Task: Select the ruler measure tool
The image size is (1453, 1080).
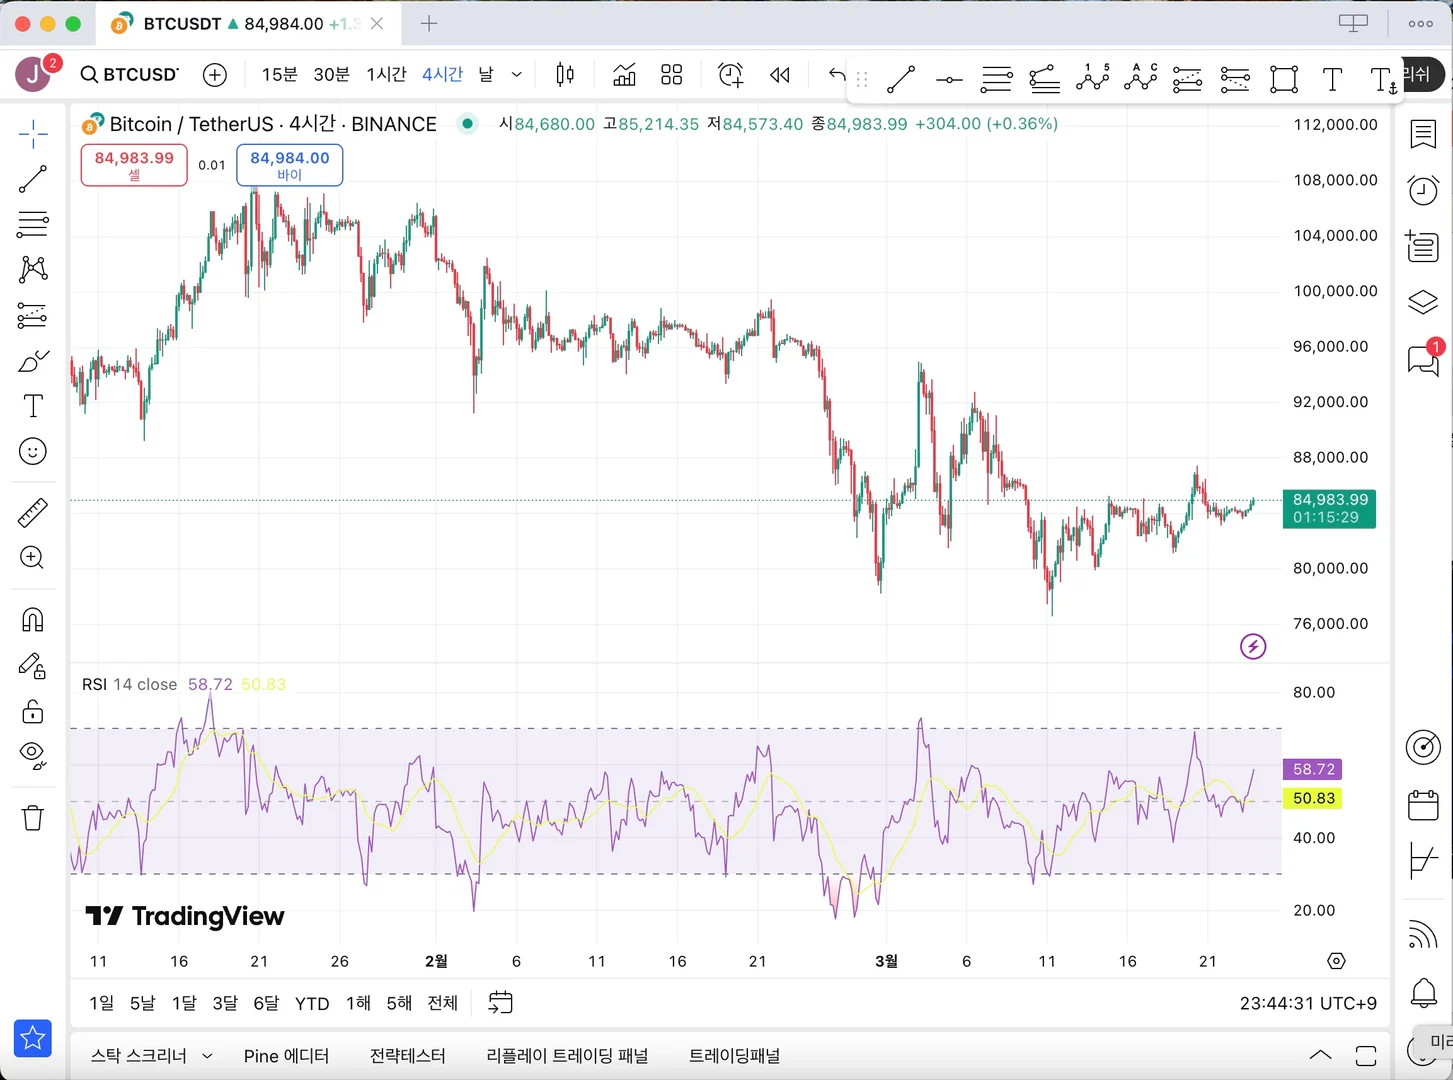Action: tap(33, 513)
